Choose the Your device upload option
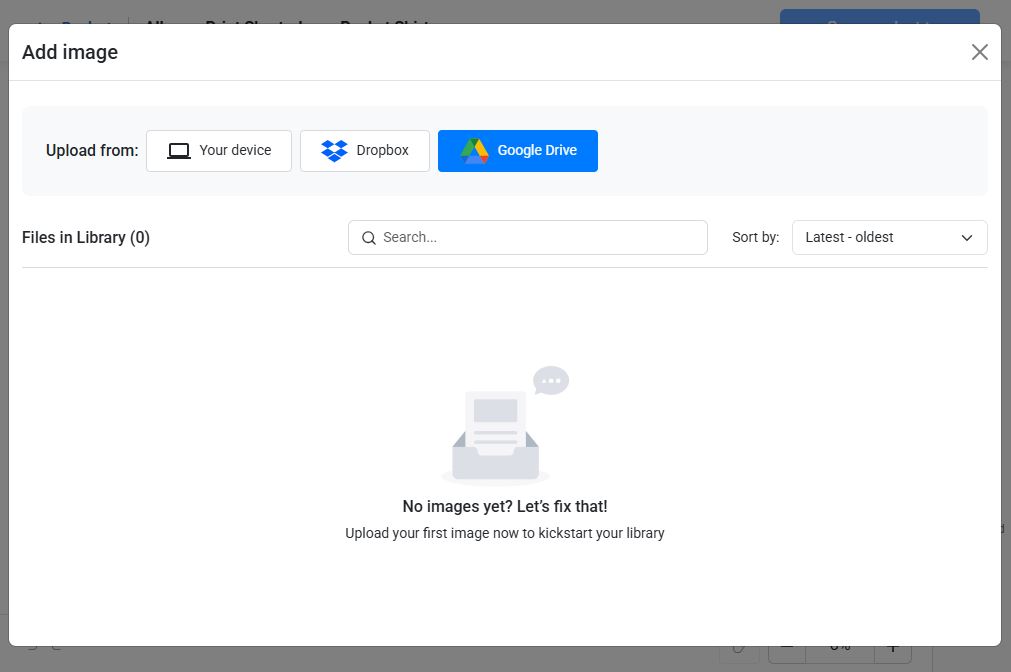The width and height of the screenshot is (1011, 672). point(219,151)
